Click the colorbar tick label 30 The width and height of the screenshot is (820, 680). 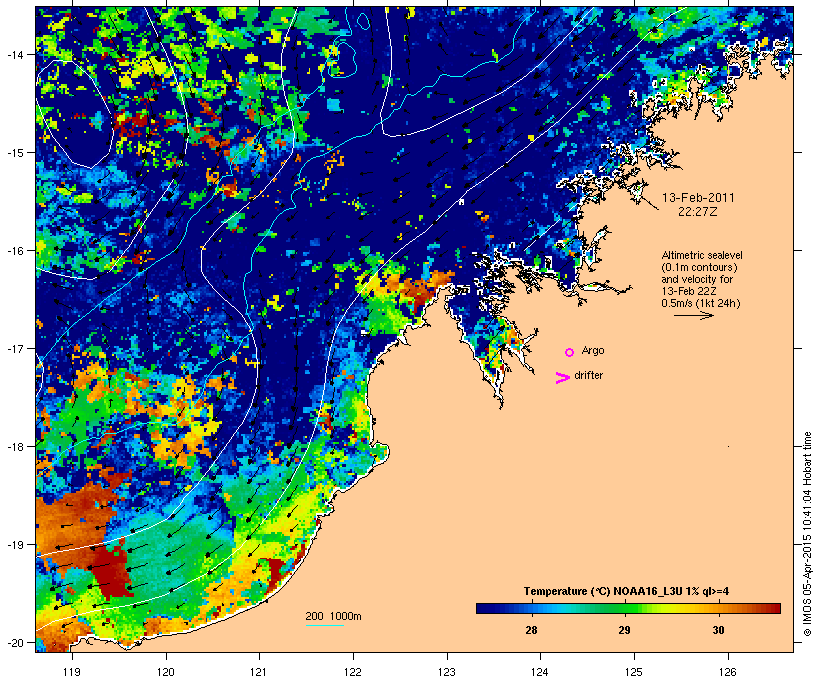click(718, 630)
